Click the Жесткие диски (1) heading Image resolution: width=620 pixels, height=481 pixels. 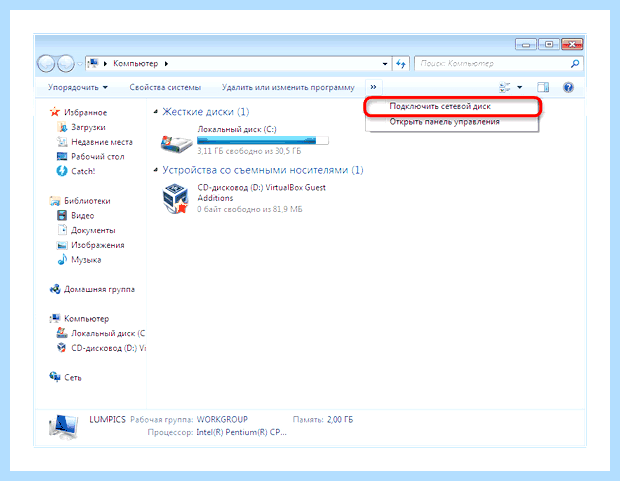206,112
